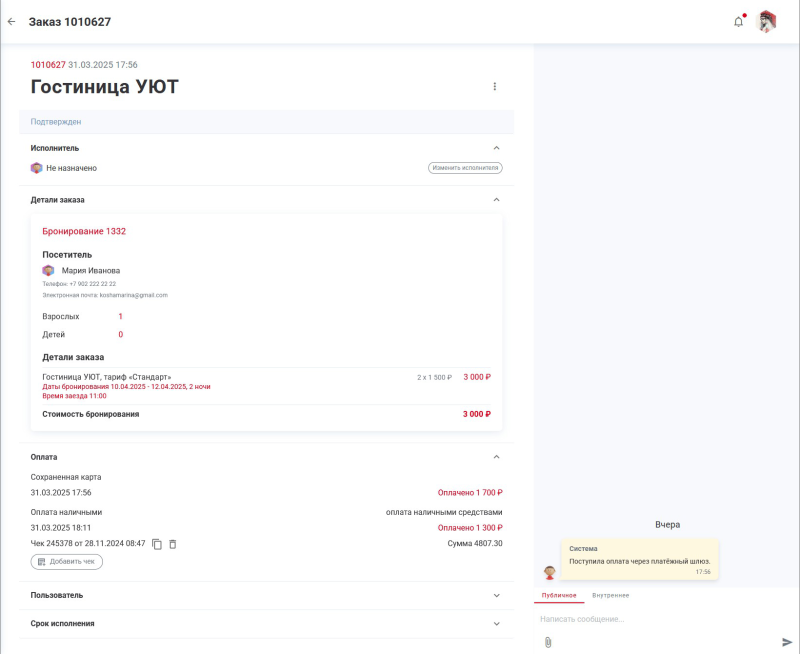800x654 pixels.
Task: Copy the check number 245378
Action: (x=157, y=545)
